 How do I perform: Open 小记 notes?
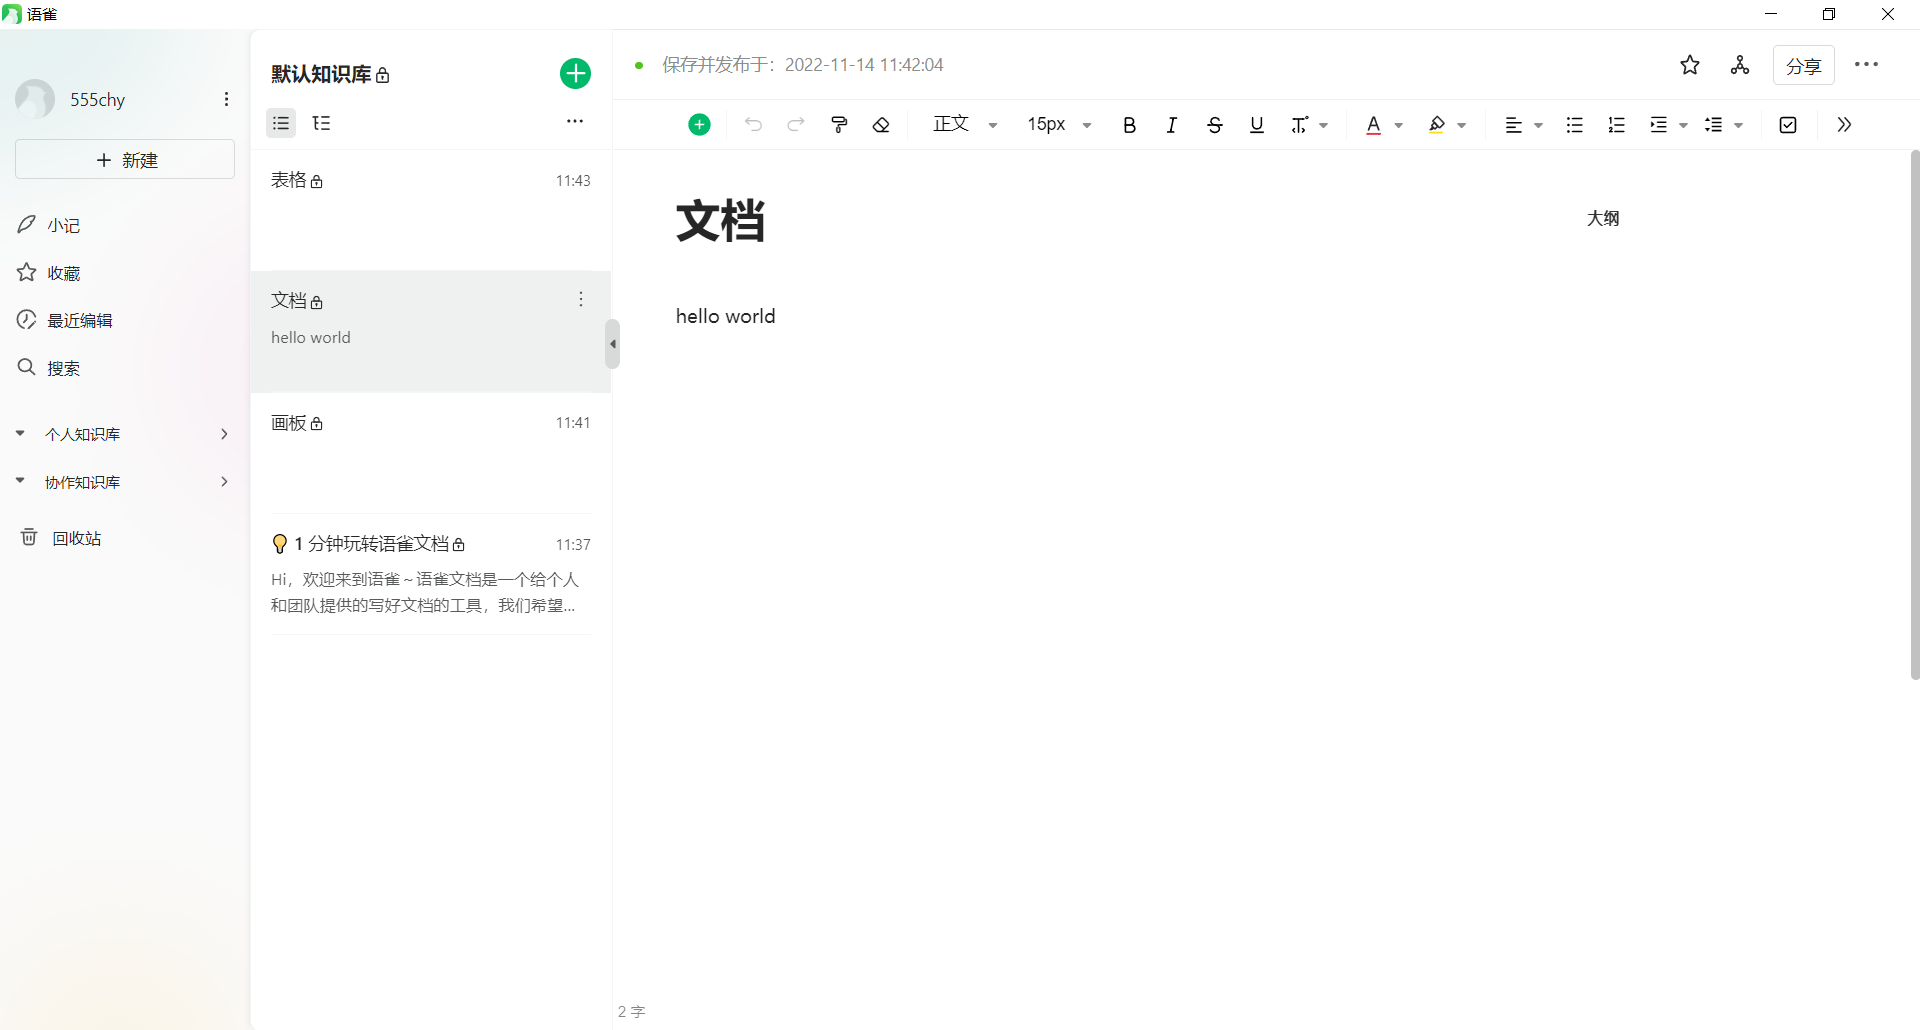click(49, 225)
